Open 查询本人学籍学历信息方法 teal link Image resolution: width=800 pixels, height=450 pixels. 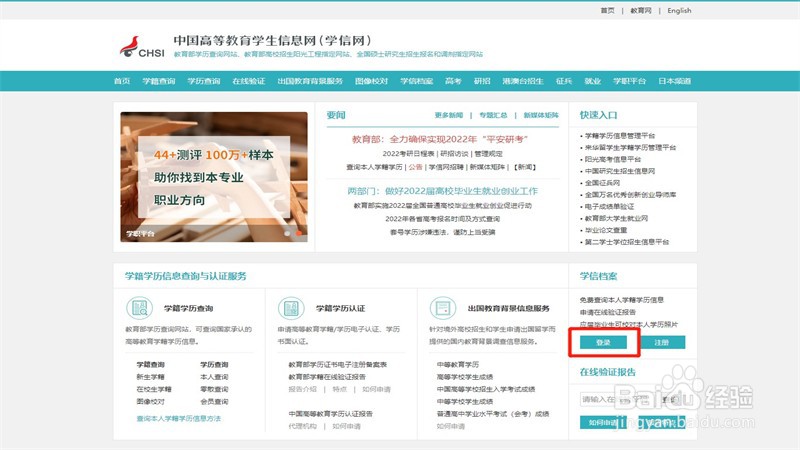click(x=179, y=418)
